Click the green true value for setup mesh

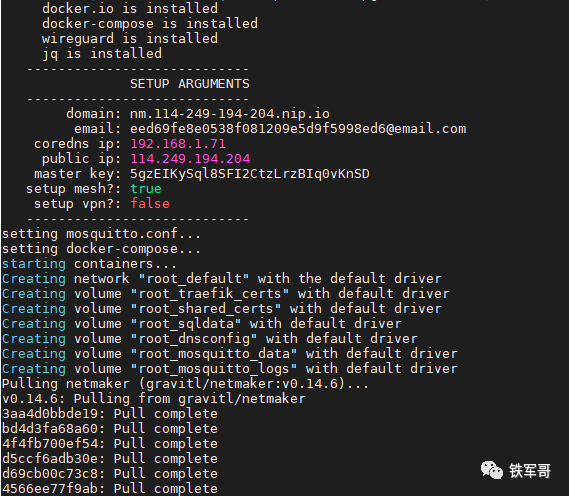click(146, 189)
